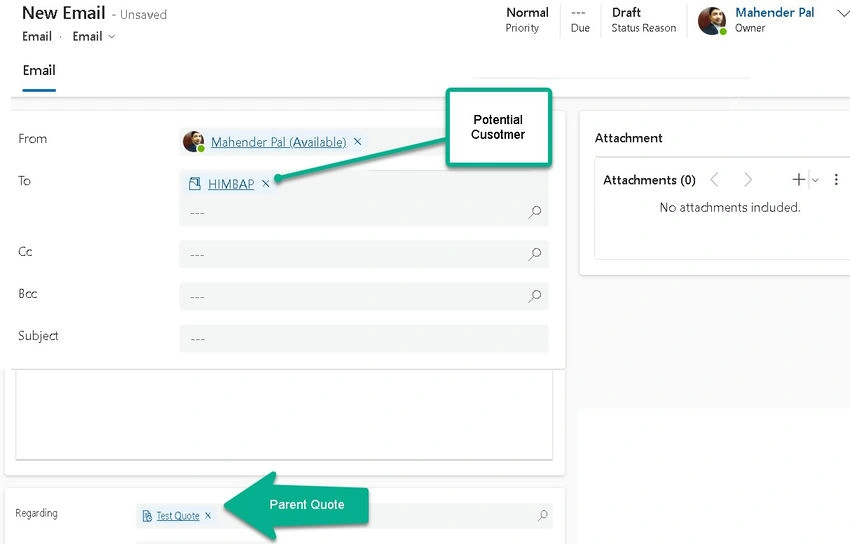Open attachments more options menu
The width and height of the screenshot is (850, 544).
(x=836, y=179)
